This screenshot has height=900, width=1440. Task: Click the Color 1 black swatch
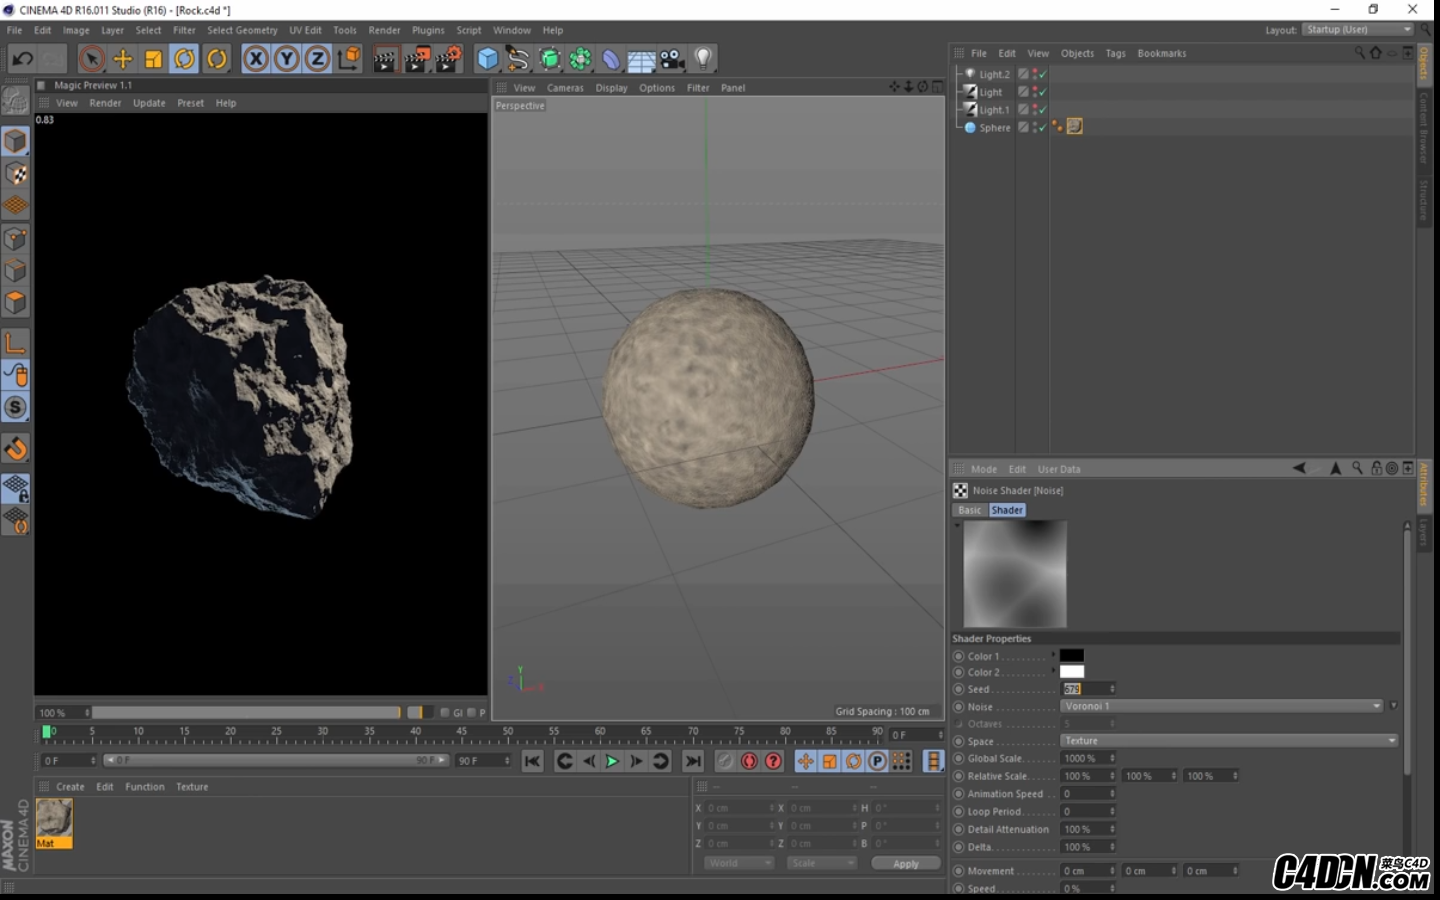(1072, 656)
